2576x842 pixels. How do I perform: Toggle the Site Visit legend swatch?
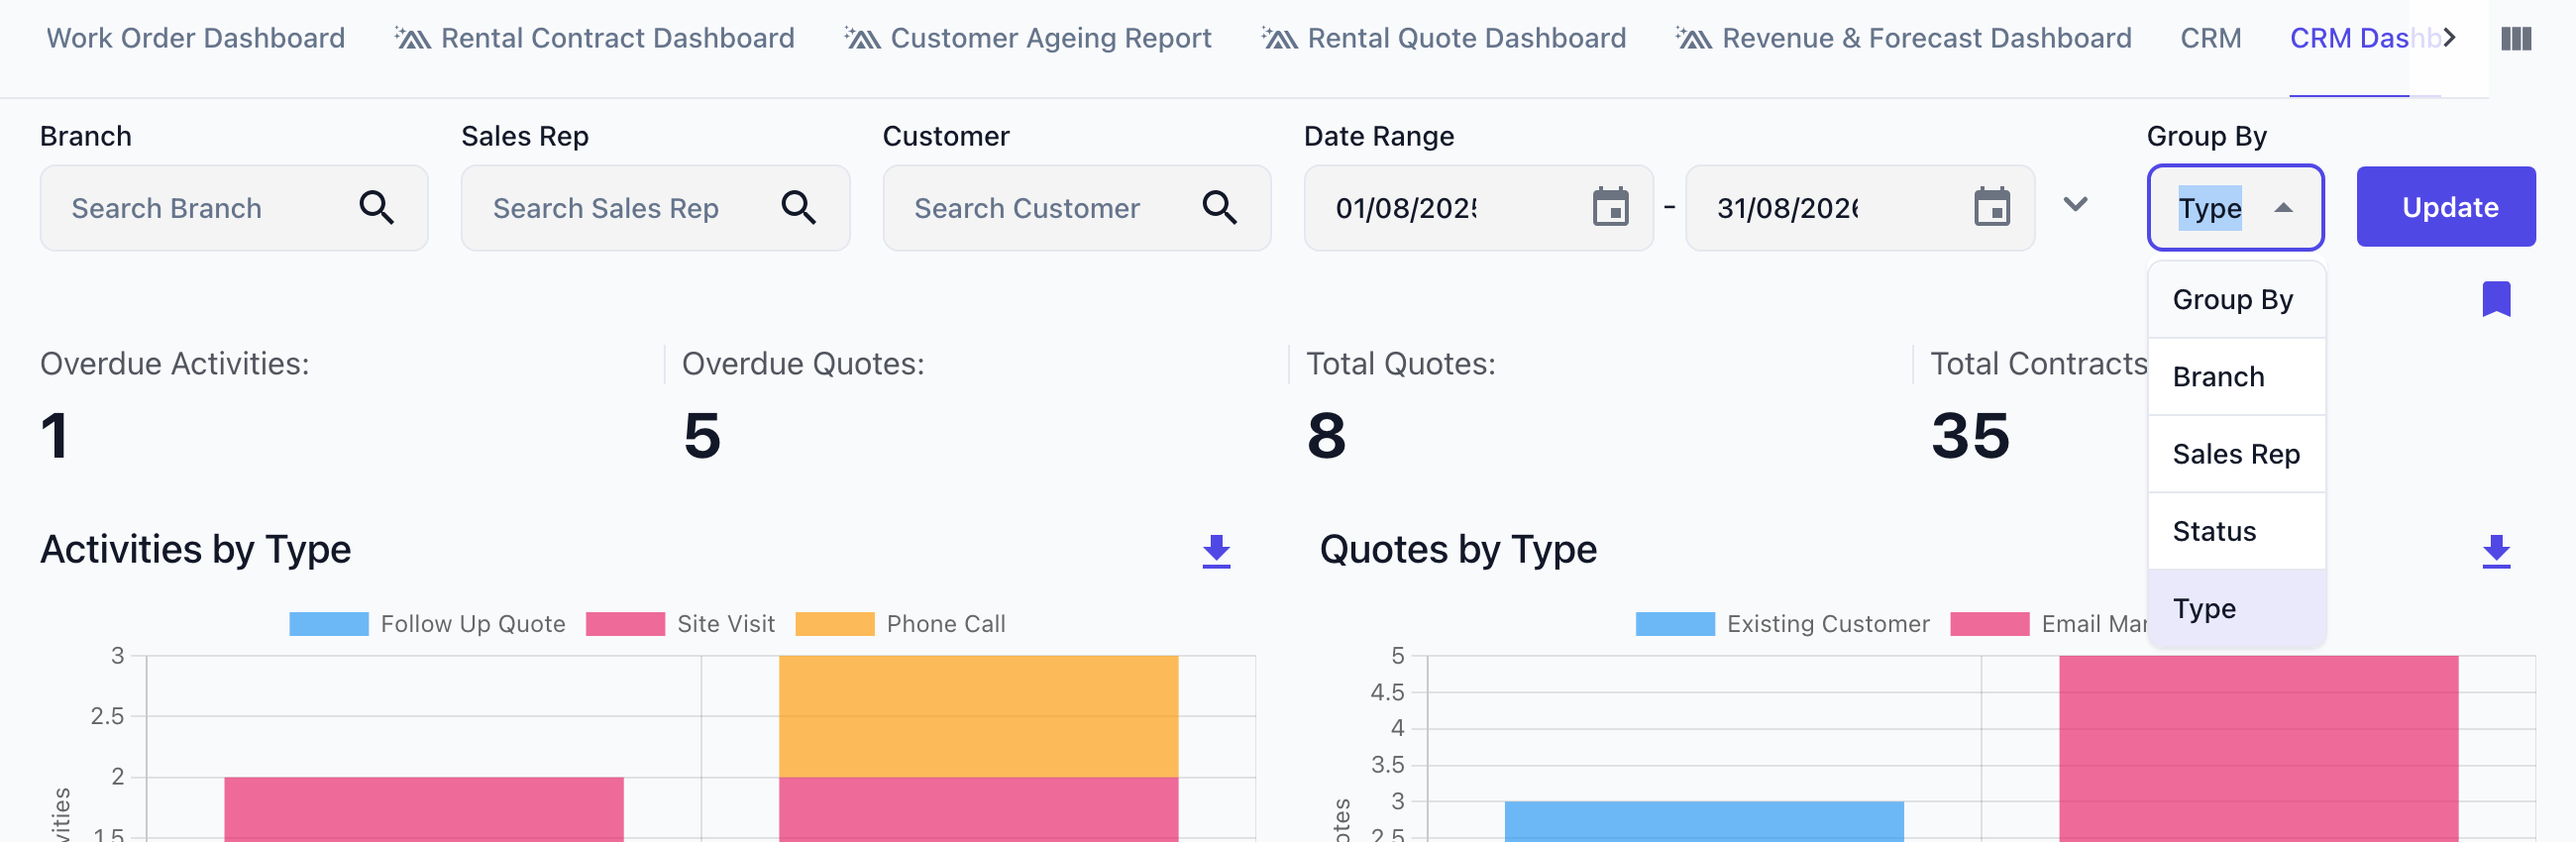(x=625, y=624)
